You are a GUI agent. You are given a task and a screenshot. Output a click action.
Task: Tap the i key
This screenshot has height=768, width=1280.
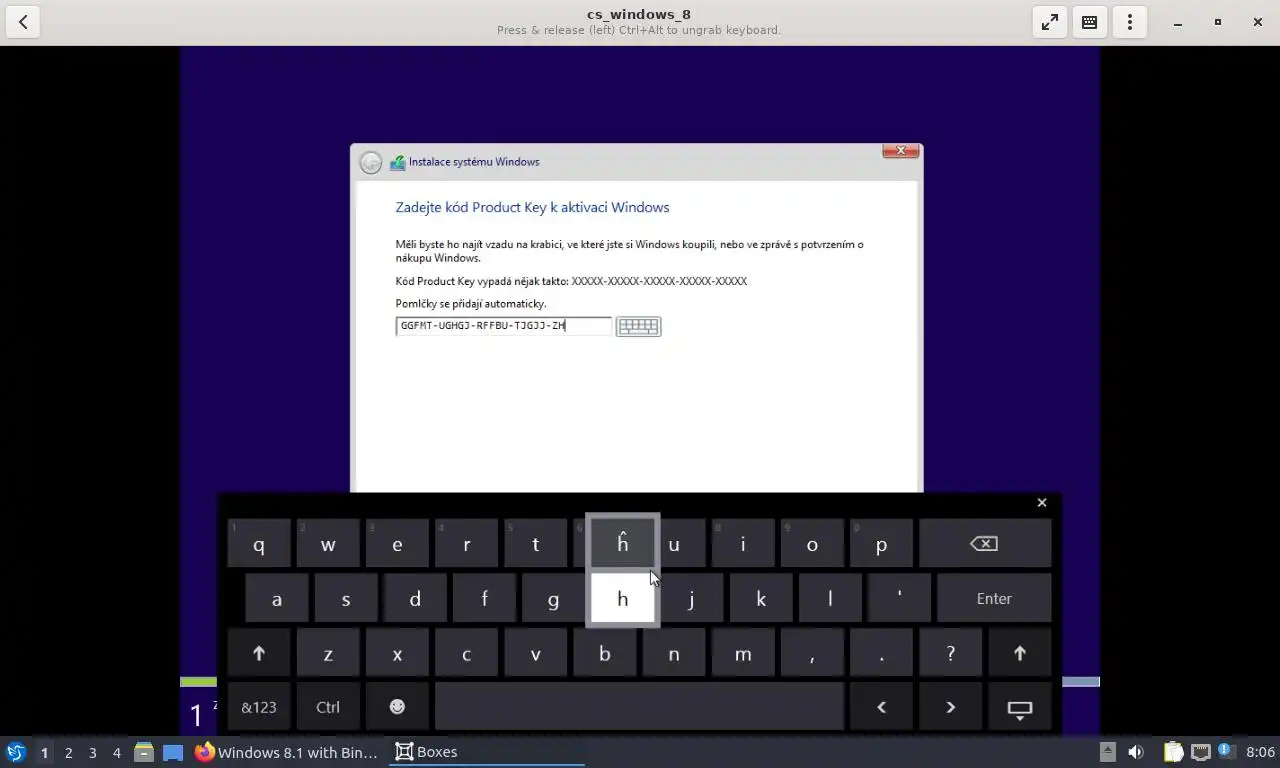743,544
